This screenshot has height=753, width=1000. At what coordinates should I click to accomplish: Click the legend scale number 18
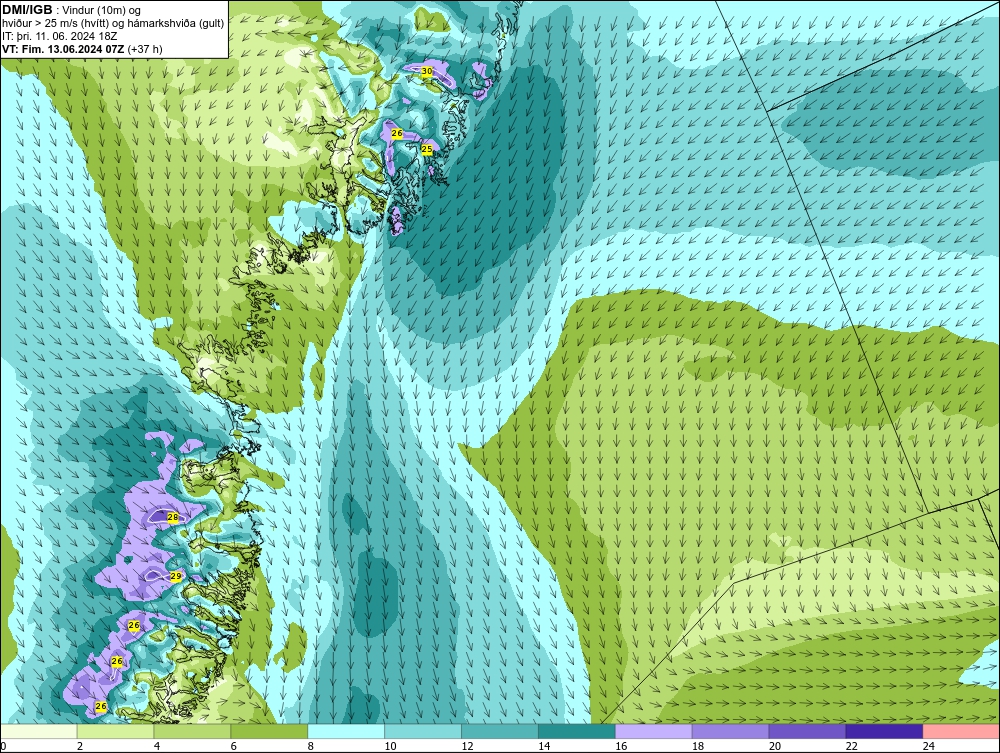point(698,746)
